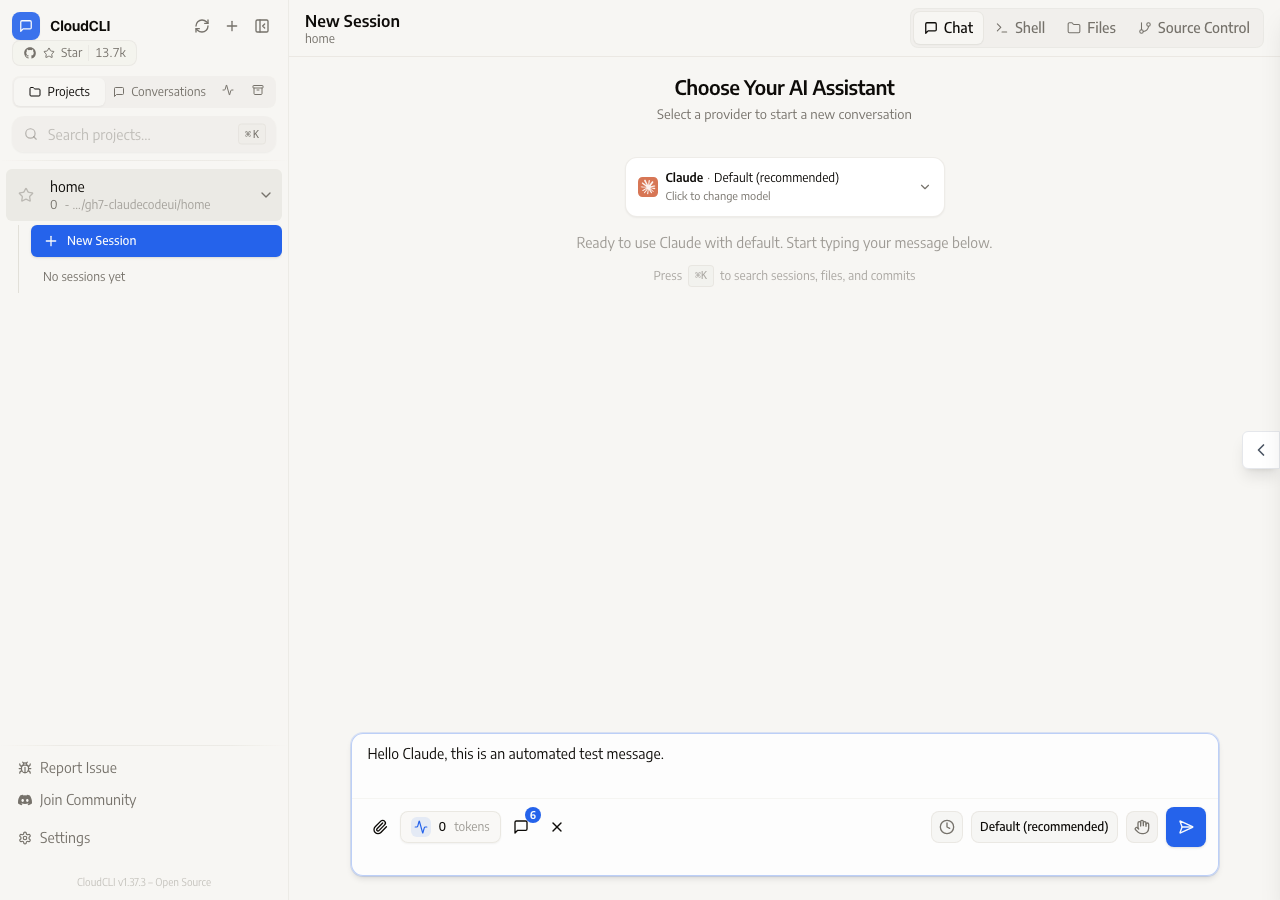Collapse the sidebar panel
Screen dimensions: 1280x900
pyautogui.click(x=262, y=26)
